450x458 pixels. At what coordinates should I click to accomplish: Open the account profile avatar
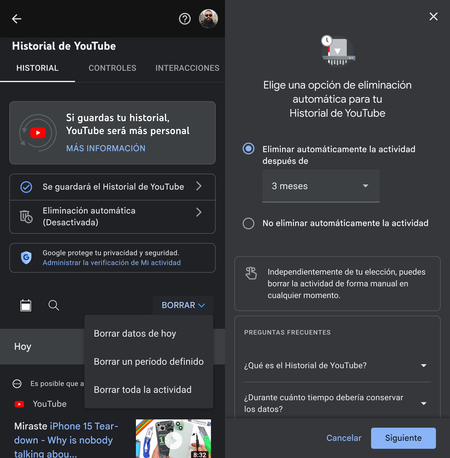[x=208, y=19]
